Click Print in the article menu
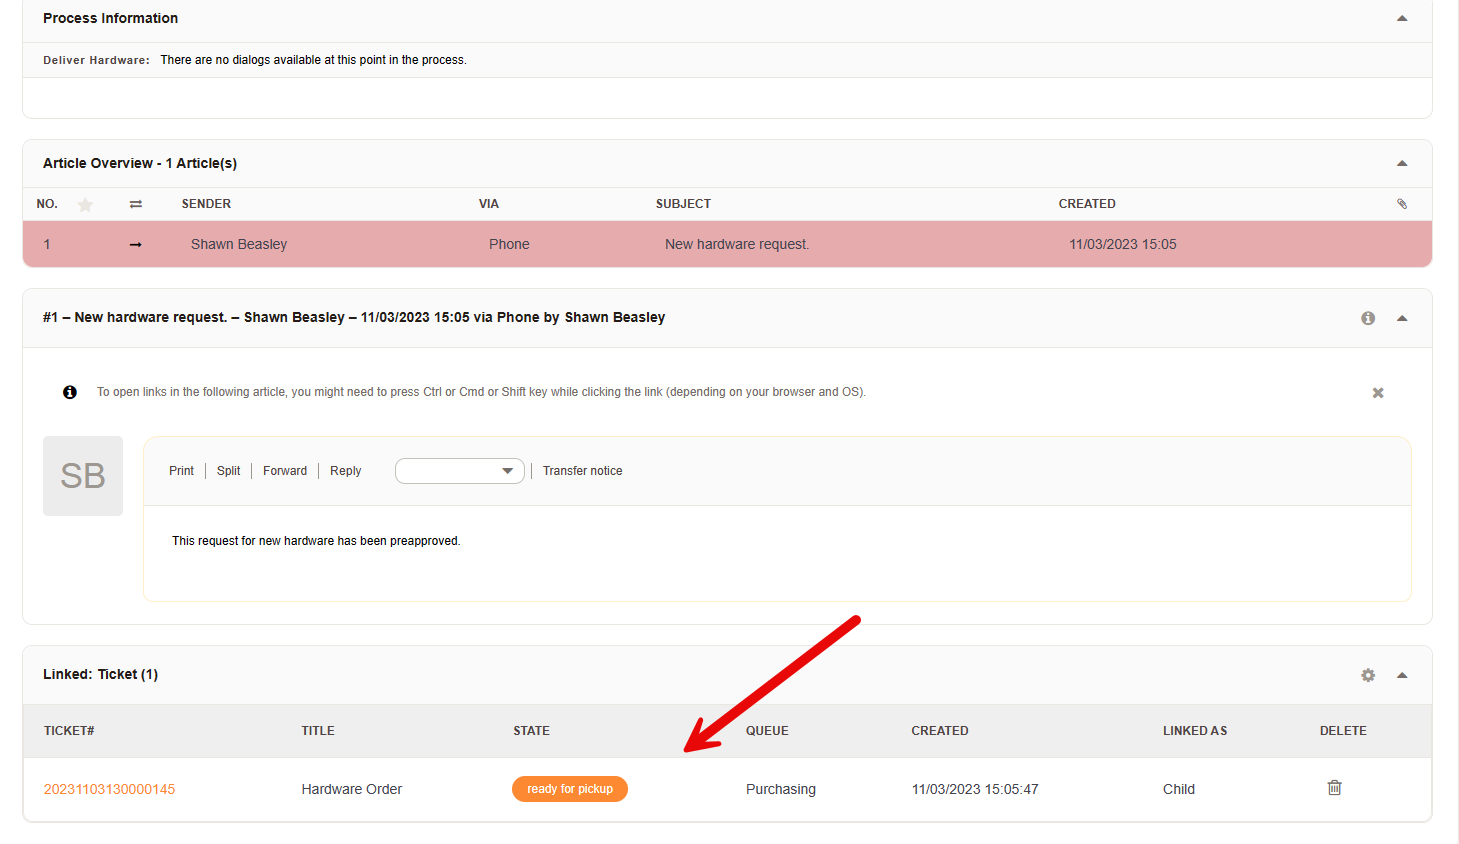The image size is (1459, 844). [x=181, y=471]
